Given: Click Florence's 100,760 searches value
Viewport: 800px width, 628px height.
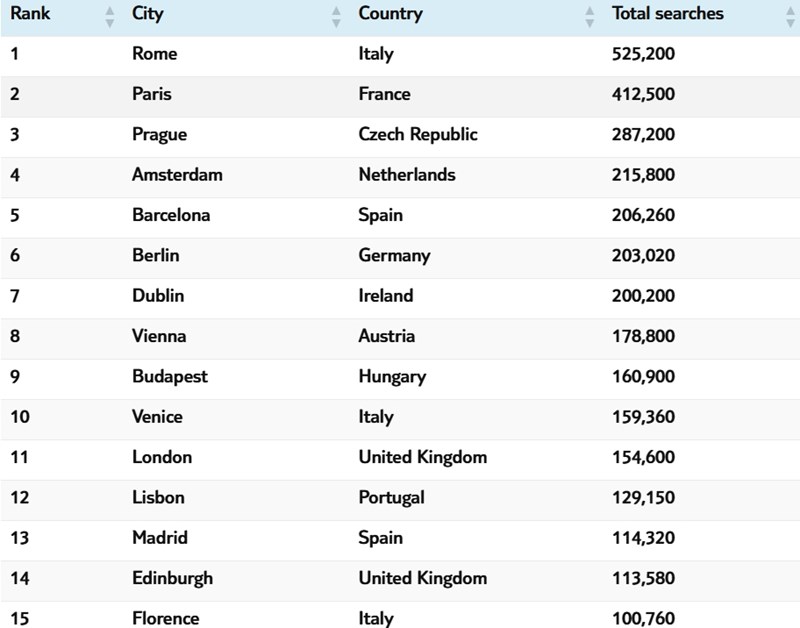Looking at the screenshot, I should 643,618.
